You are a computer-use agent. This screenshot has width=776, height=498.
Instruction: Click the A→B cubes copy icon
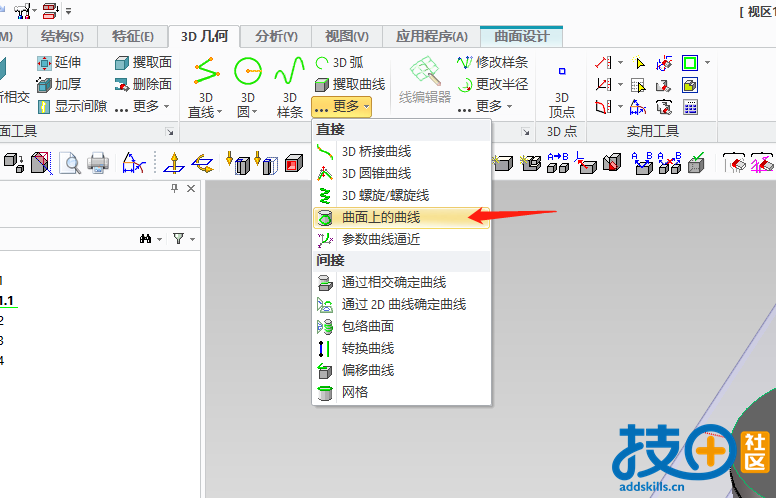click(558, 163)
